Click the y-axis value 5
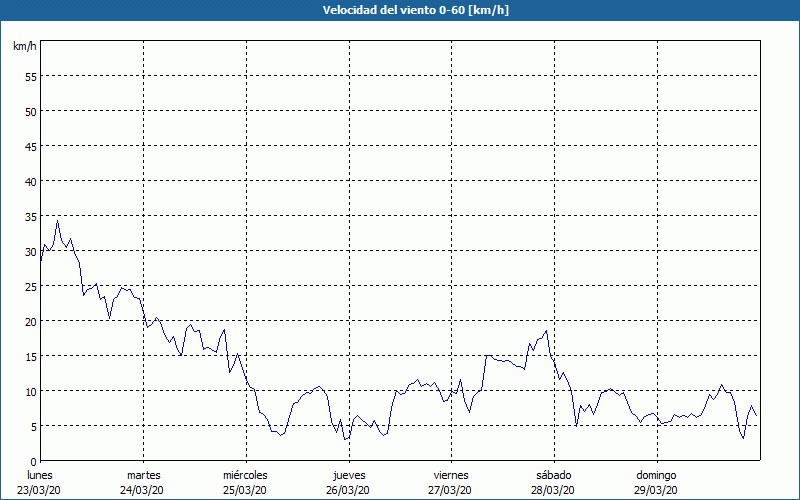The height and width of the screenshot is (500, 800). click(x=34, y=427)
